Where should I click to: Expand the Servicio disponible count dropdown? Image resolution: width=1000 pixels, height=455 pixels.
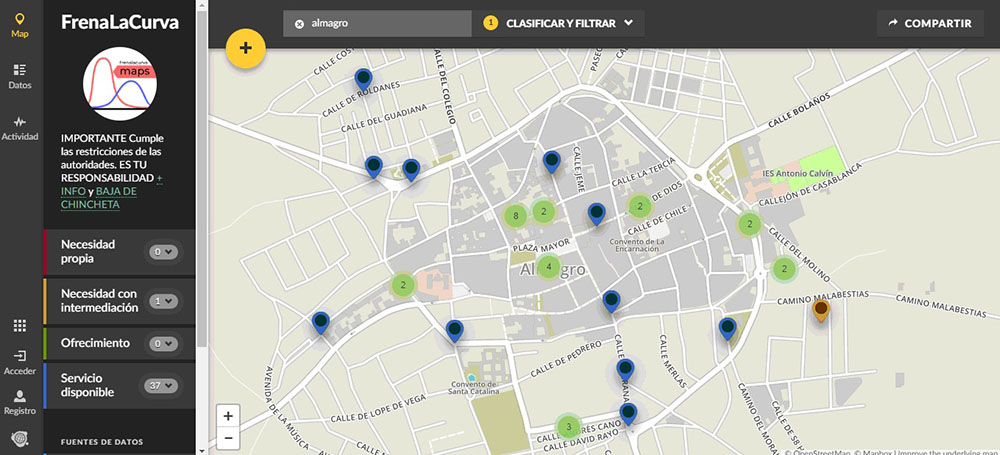click(160, 385)
